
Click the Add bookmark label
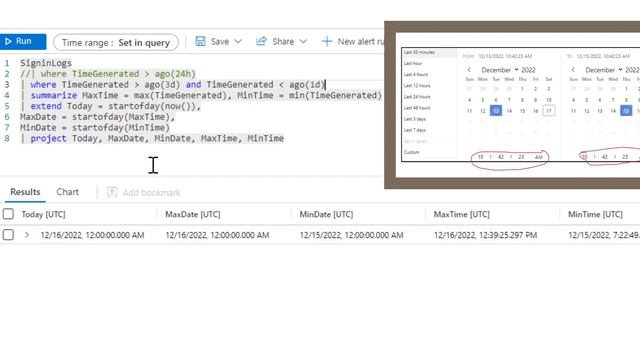click(151, 193)
